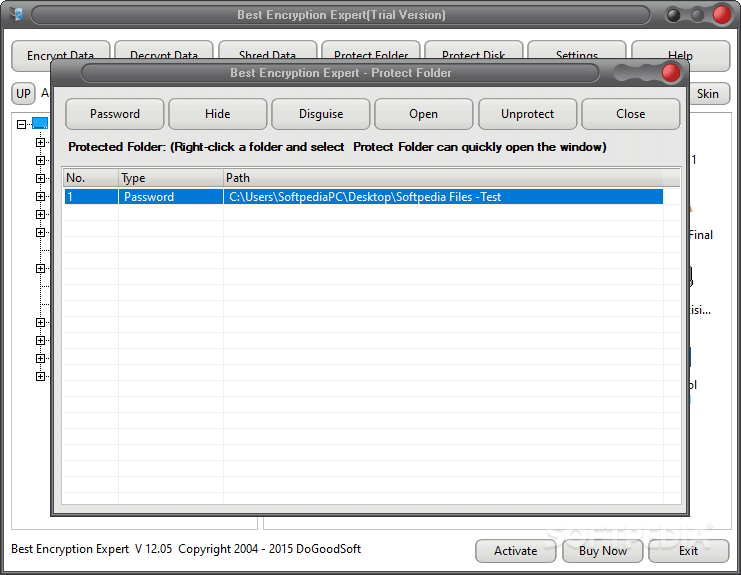Open Decrypt Data tab in main window

point(164,50)
